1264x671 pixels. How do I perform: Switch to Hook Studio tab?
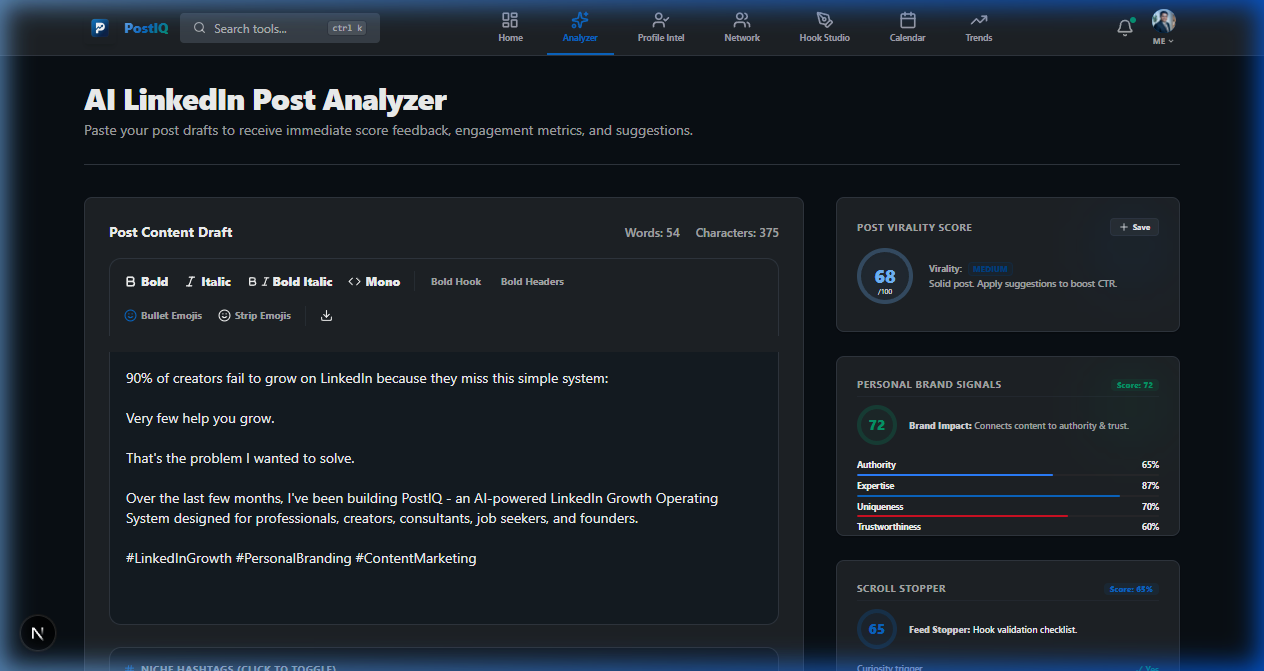click(825, 28)
